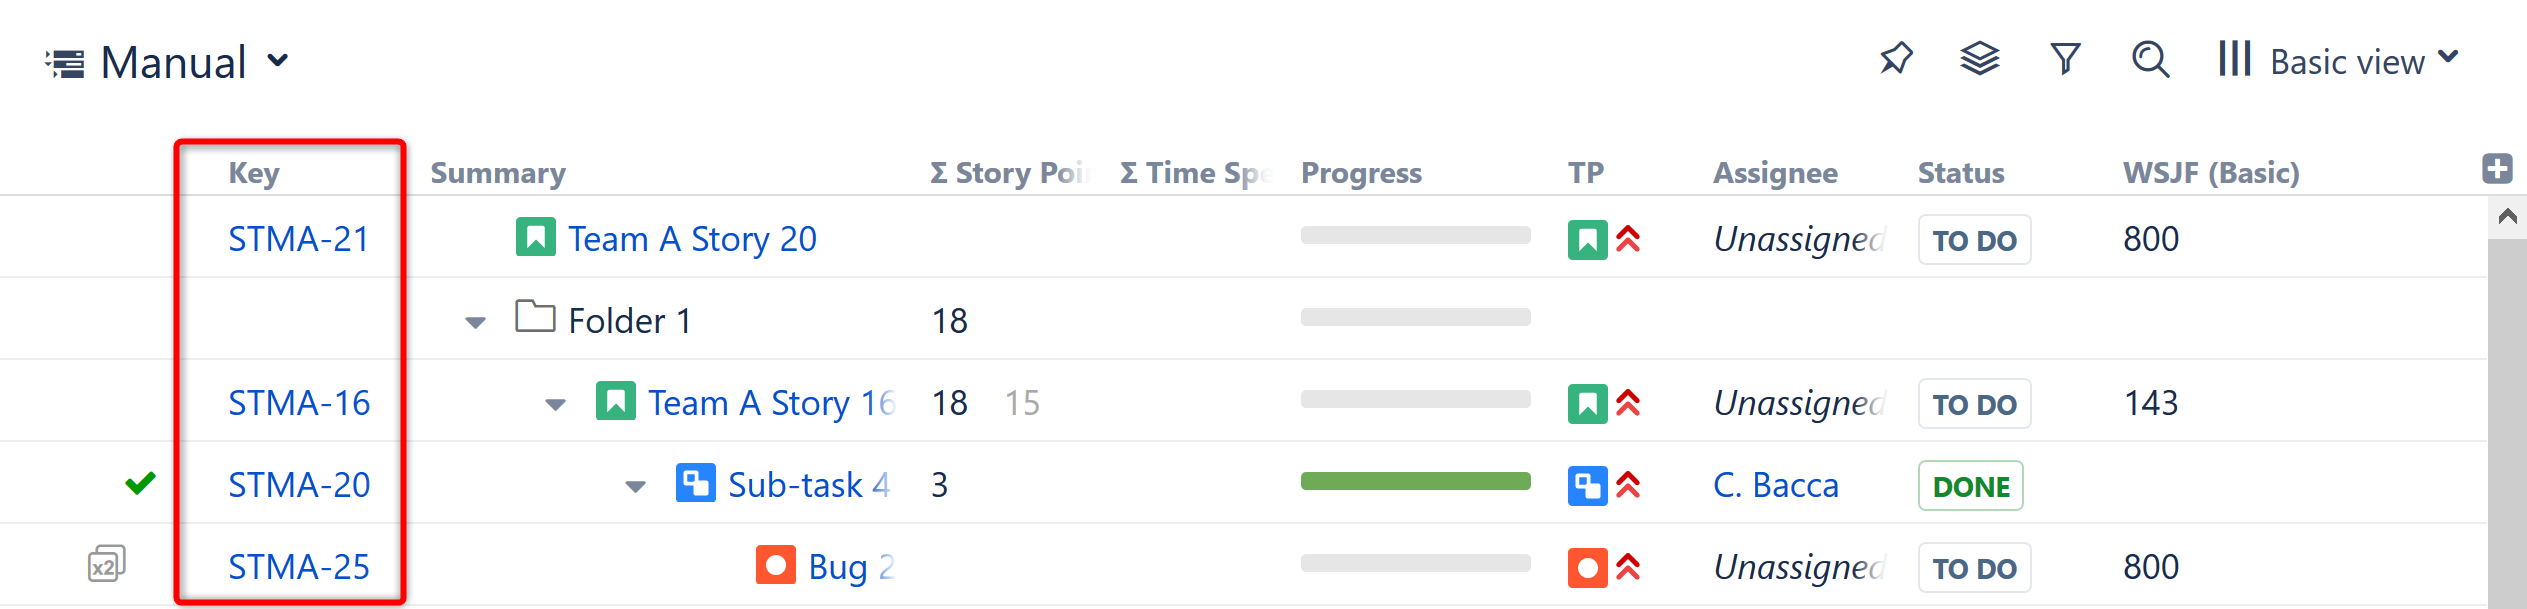Screen dimensions: 2527x609
Task: Click the pin icon in the toolbar
Action: tap(1895, 59)
